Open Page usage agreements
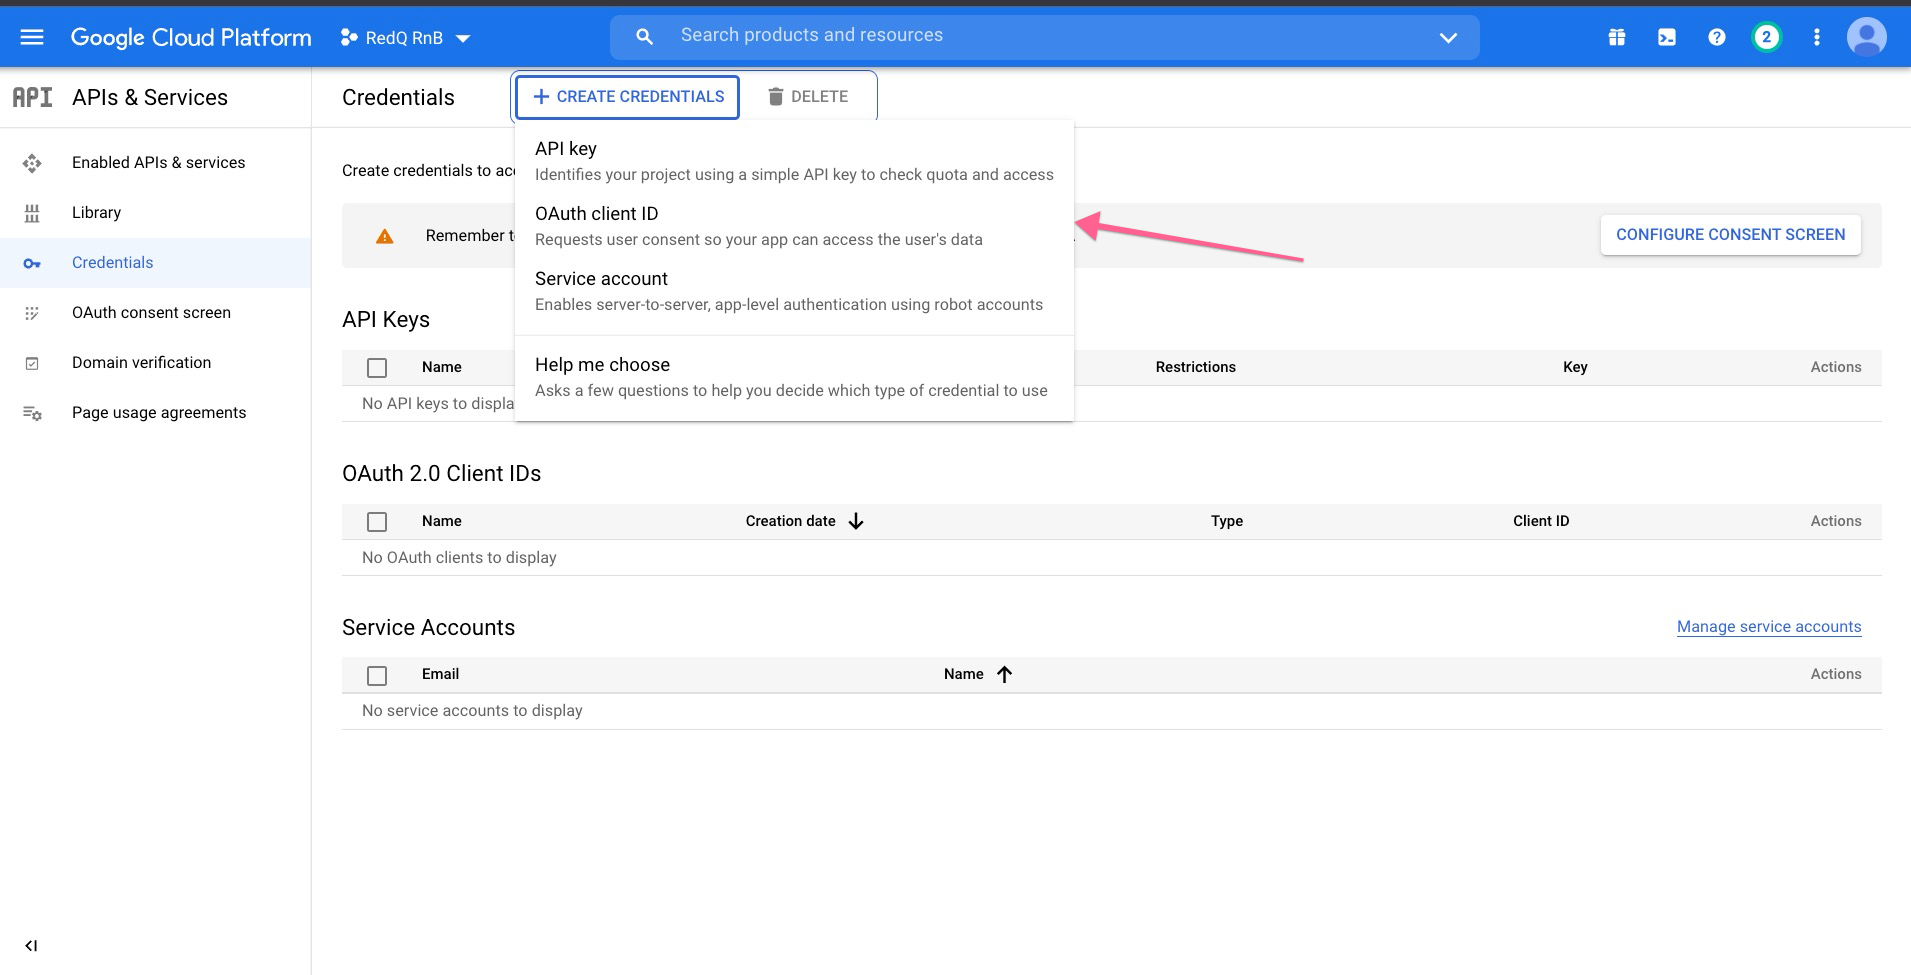The height and width of the screenshot is (975, 1911). (159, 412)
